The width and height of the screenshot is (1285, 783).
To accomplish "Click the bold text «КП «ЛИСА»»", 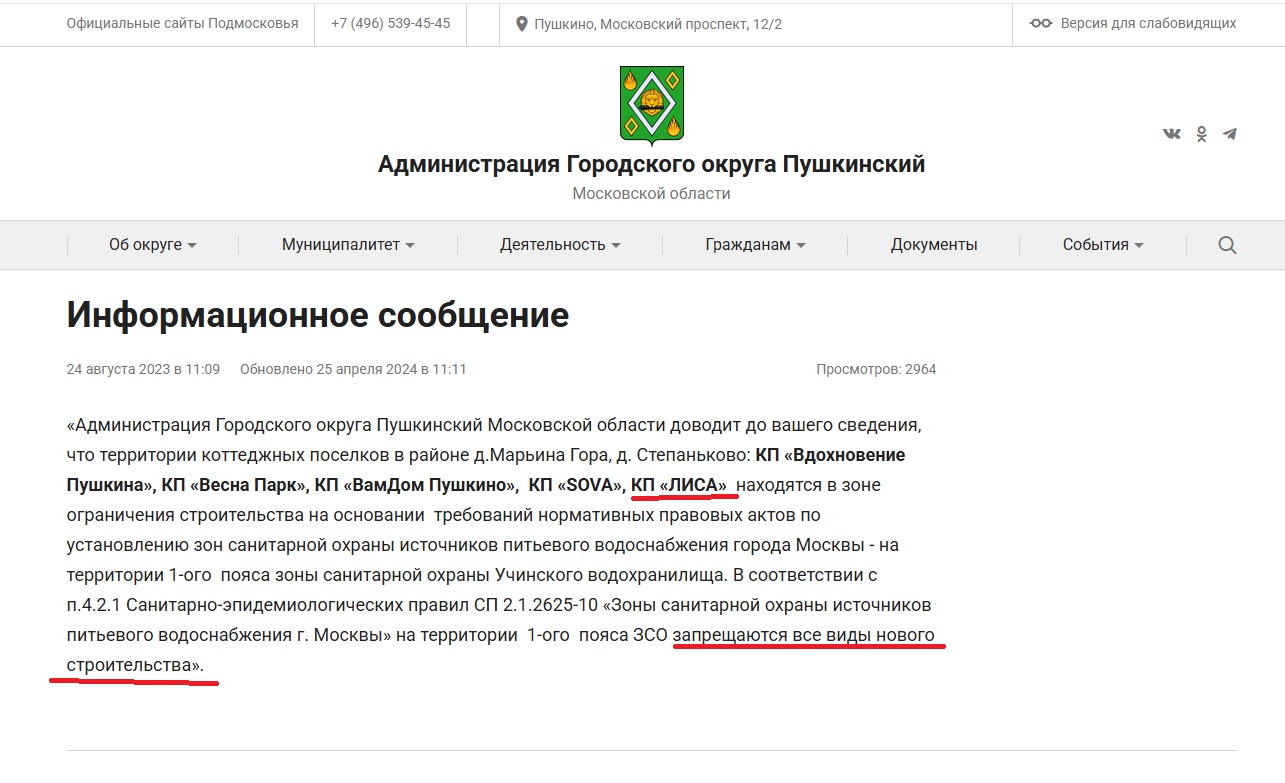I will pyautogui.click(x=679, y=485).
